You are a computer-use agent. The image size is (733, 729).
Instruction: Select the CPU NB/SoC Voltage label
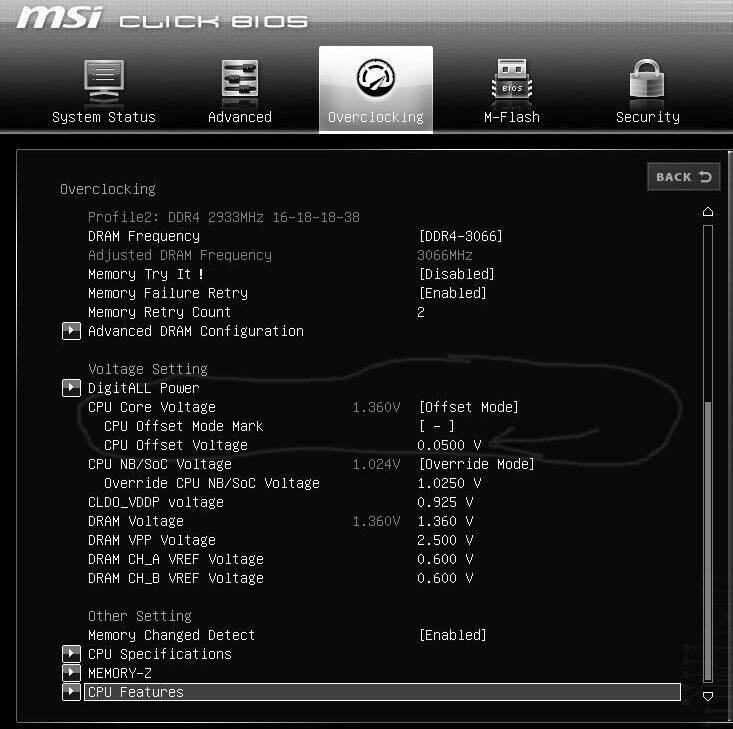pos(159,464)
